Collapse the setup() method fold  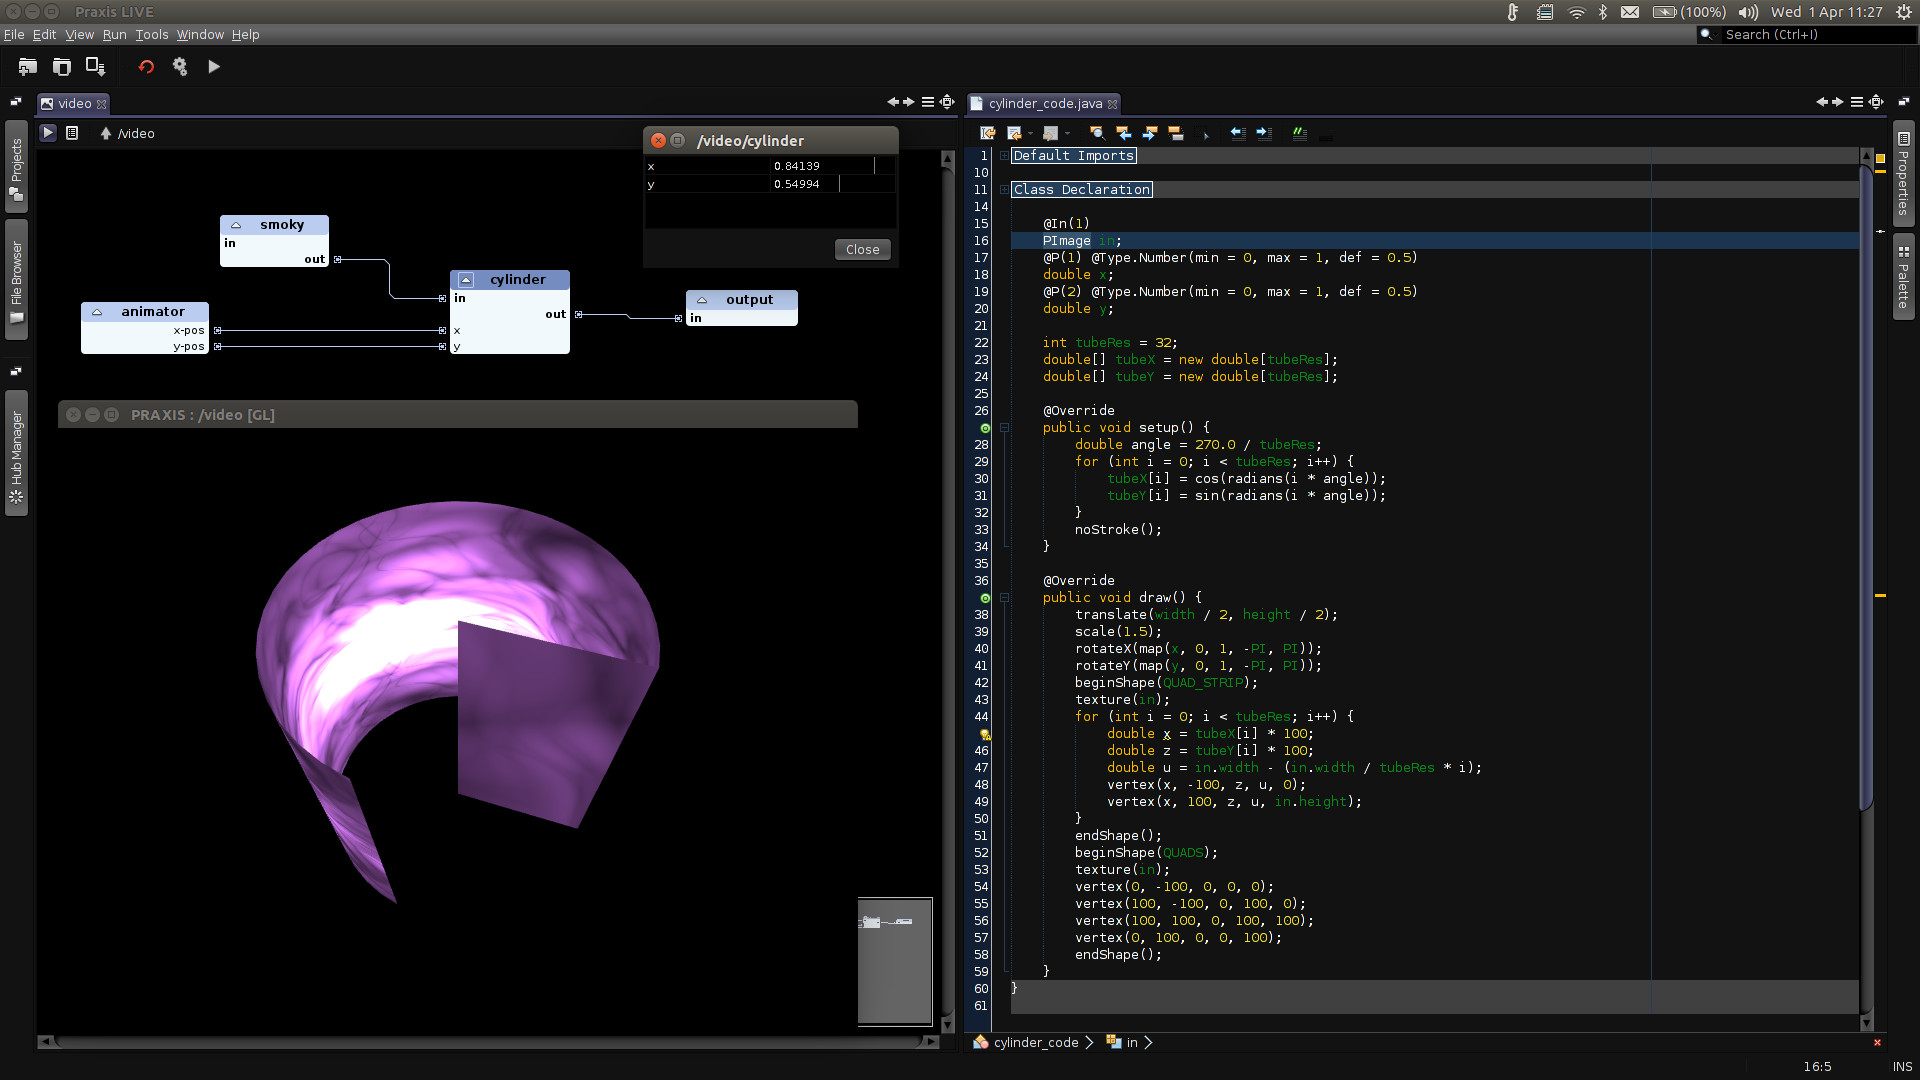(1004, 427)
